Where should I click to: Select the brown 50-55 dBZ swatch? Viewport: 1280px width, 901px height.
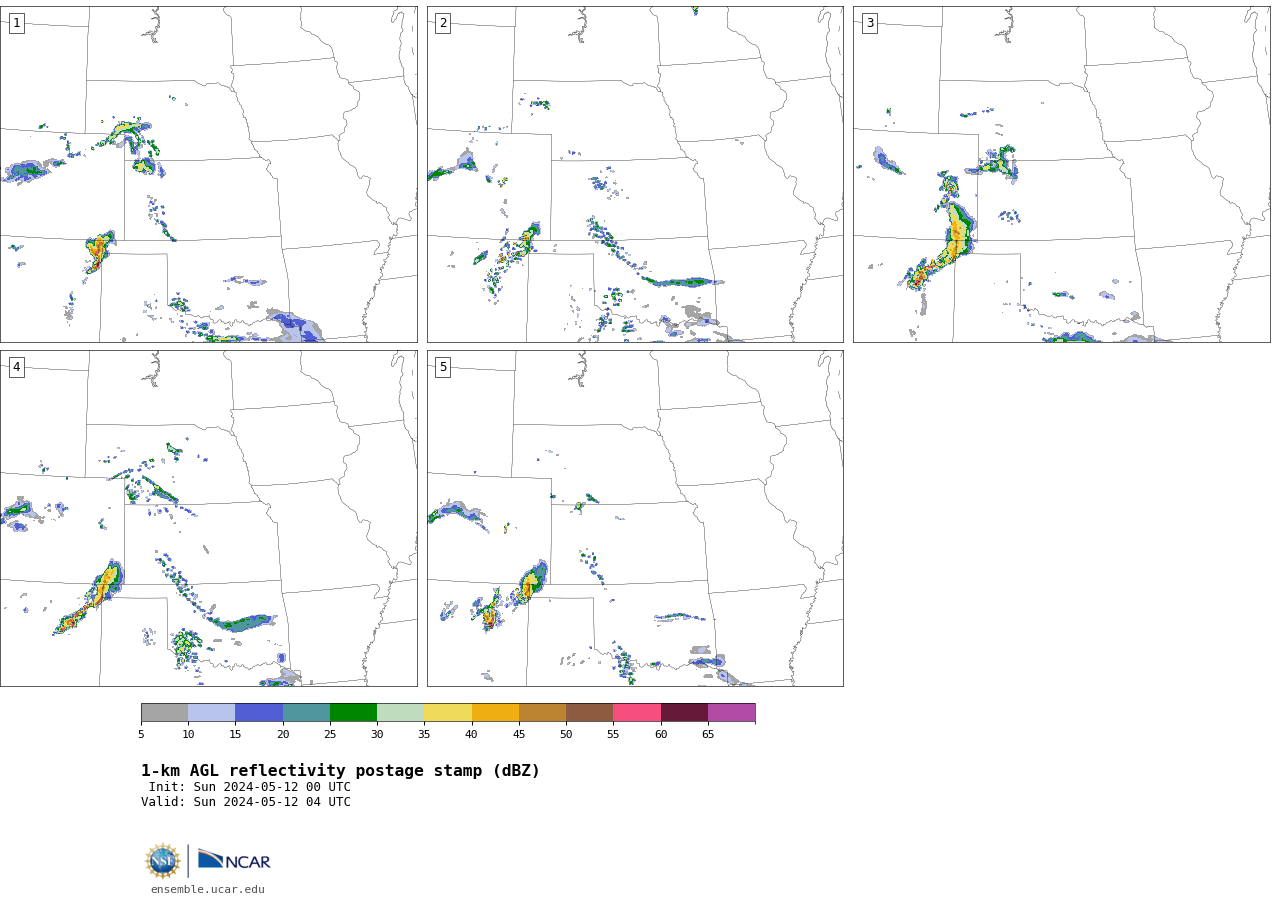[589, 713]
